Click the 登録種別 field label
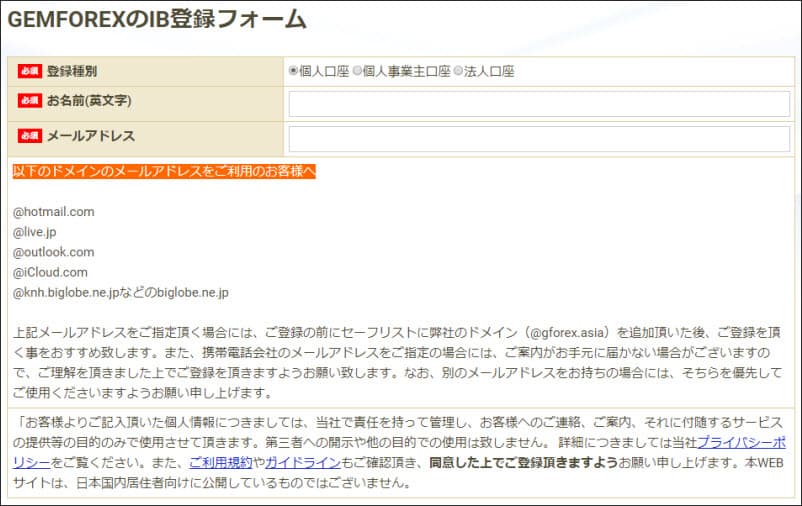 coord(72,71)
